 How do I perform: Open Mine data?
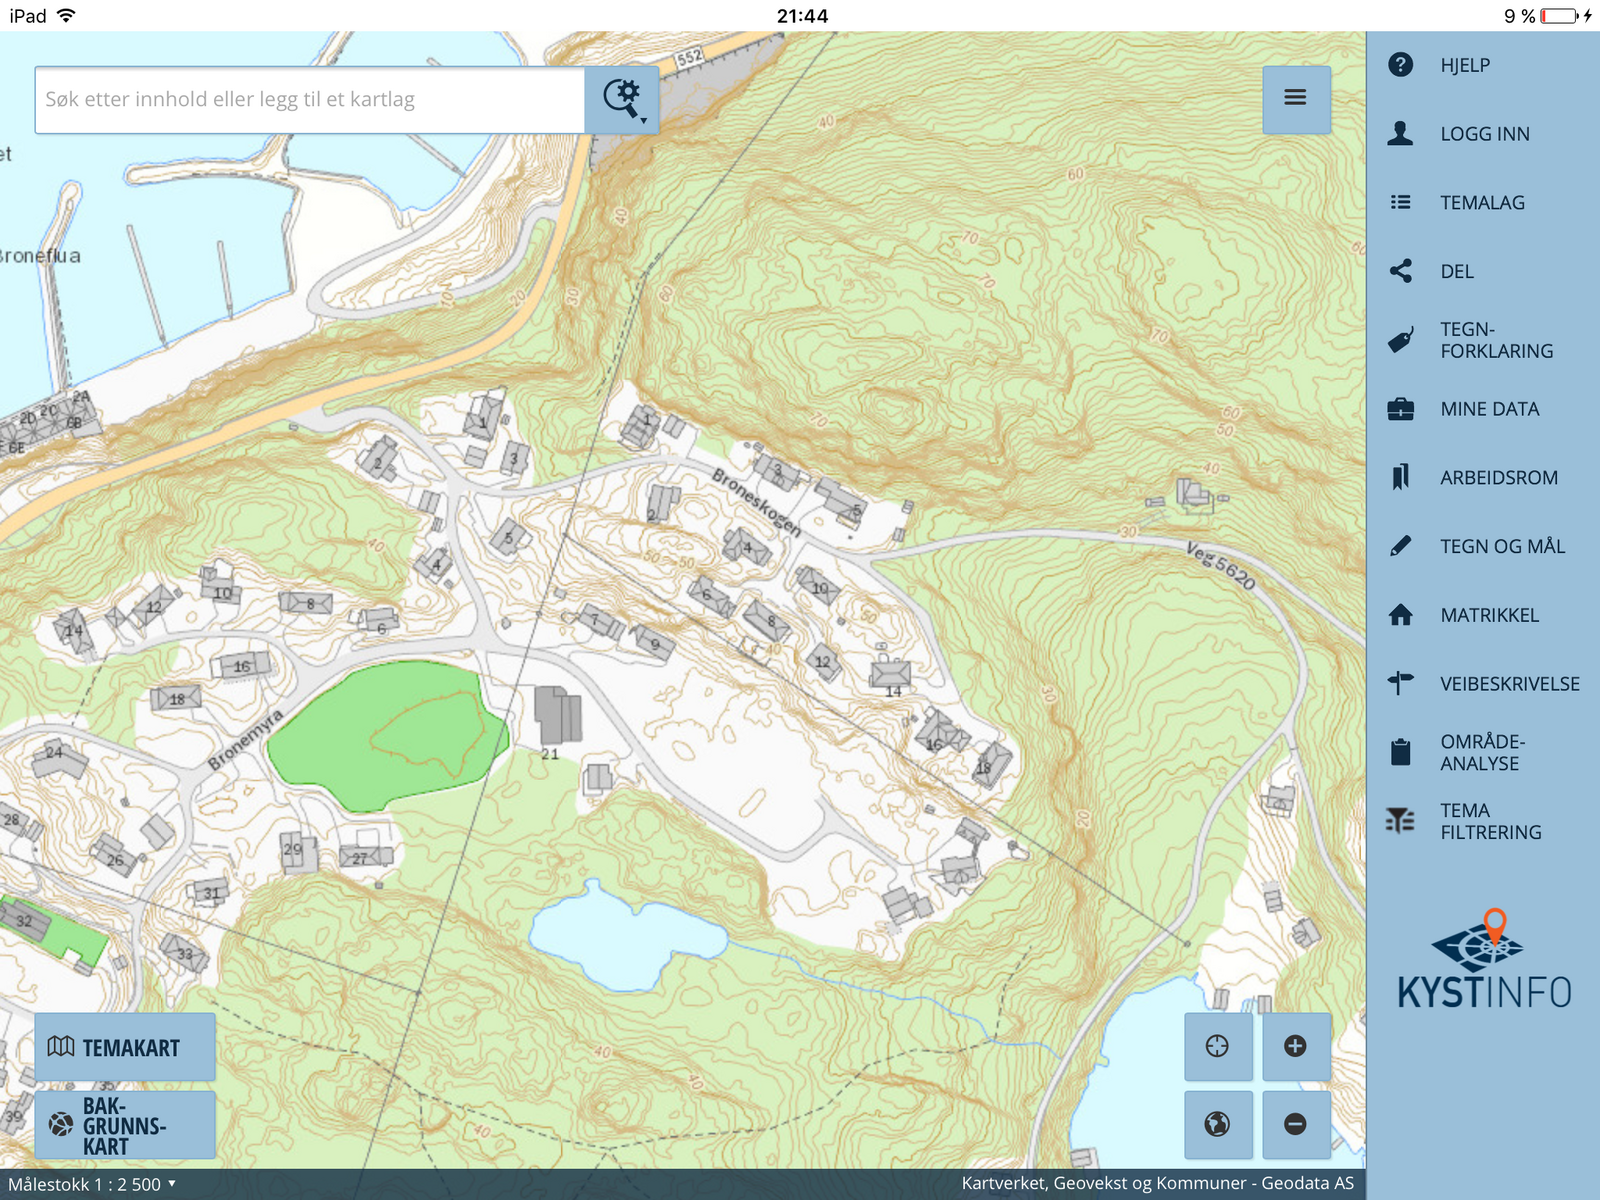click(1489, 409)
